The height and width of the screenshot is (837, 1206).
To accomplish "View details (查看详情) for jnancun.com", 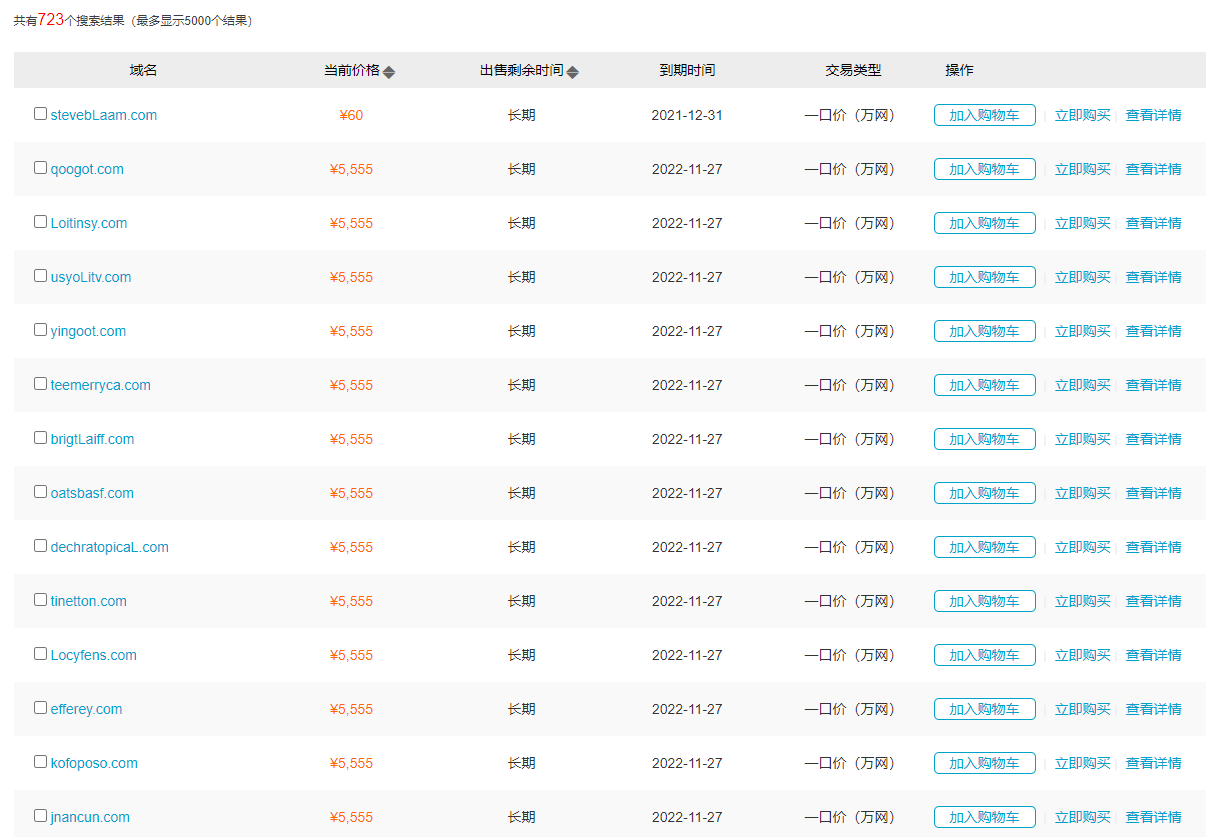I will [x=1154, y=817].
